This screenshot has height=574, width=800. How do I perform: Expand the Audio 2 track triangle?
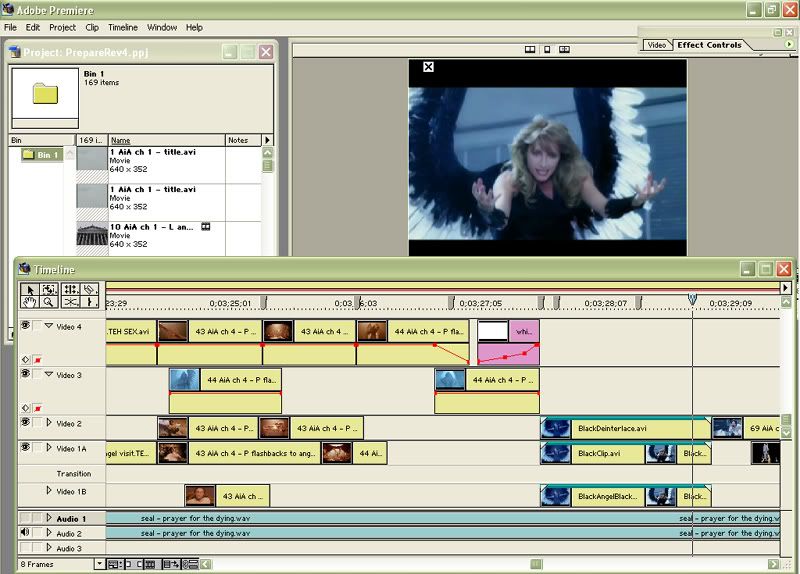[49, 533]
